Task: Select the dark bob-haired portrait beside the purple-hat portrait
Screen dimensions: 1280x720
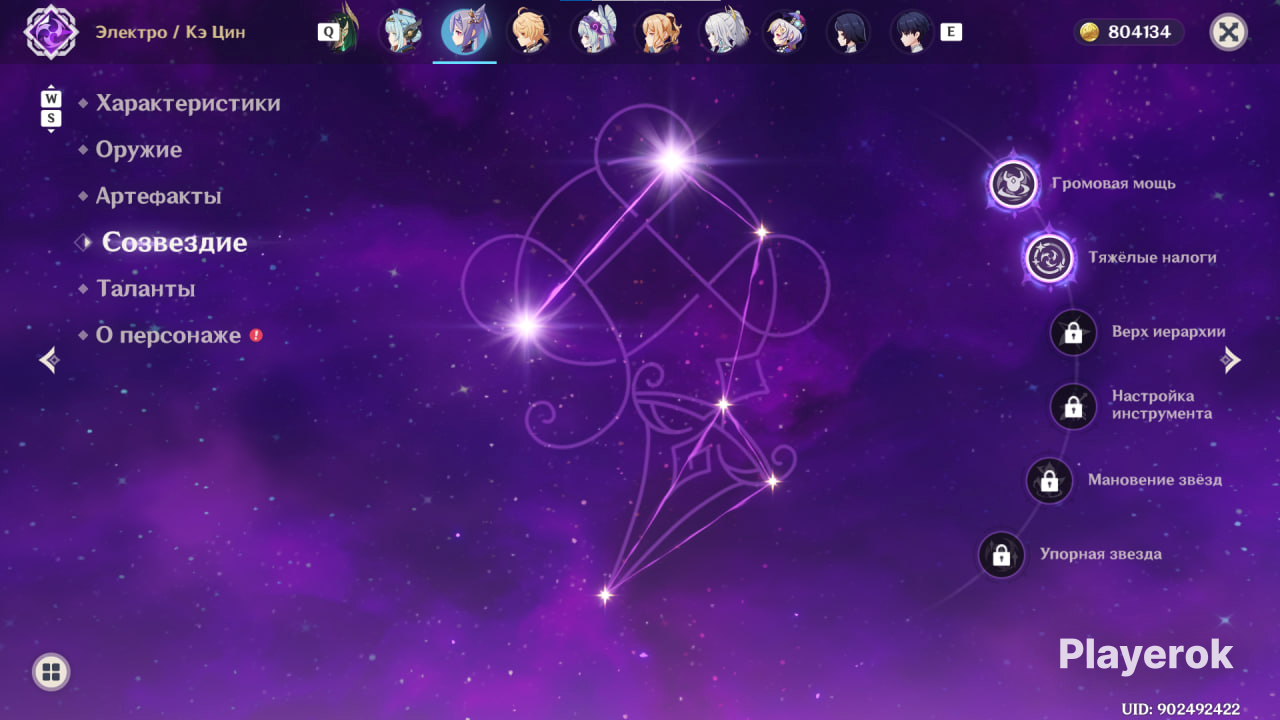Action: [848, 31]
